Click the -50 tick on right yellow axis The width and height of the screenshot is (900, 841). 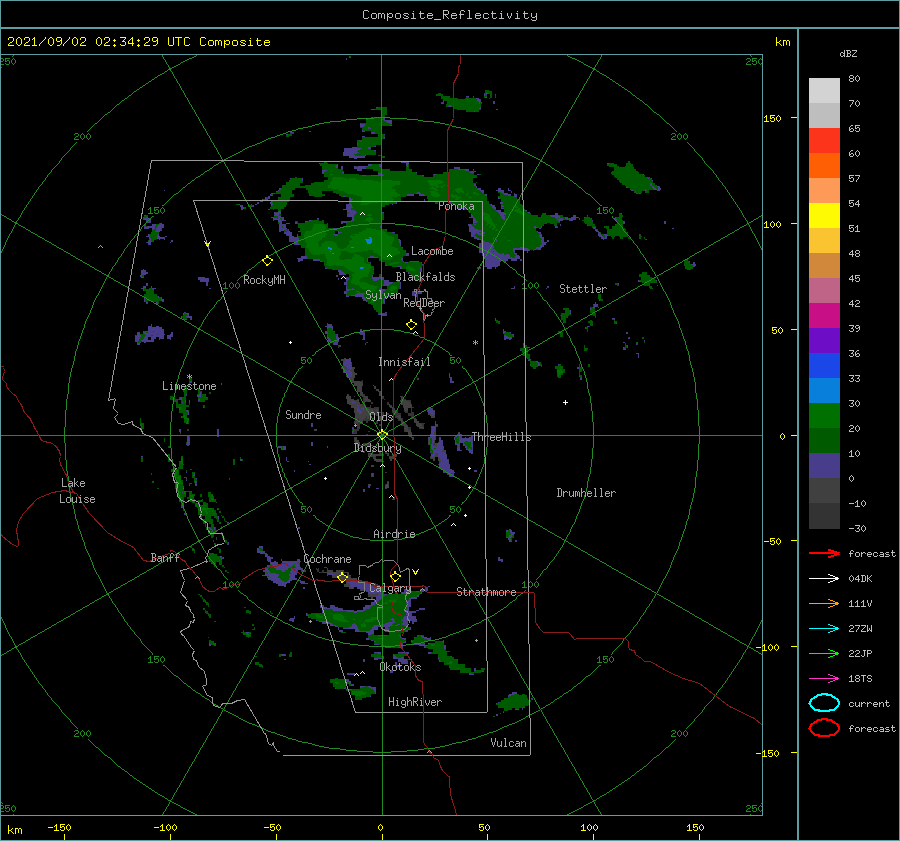(772, 541)
